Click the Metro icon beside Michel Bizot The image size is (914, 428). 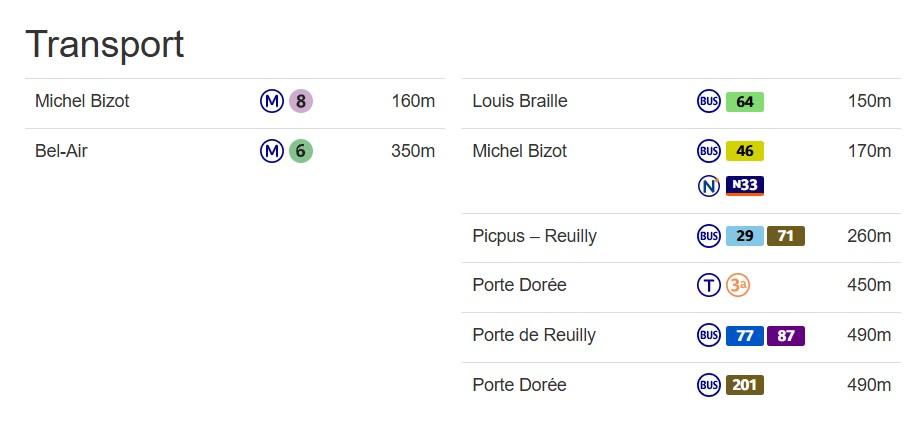(272, 101)
